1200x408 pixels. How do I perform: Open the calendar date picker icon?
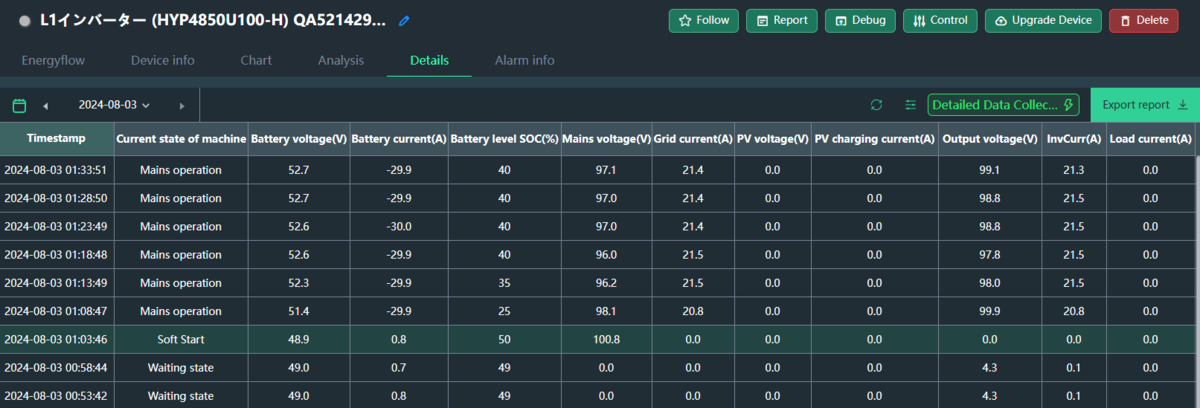click(x=19, y=105)
